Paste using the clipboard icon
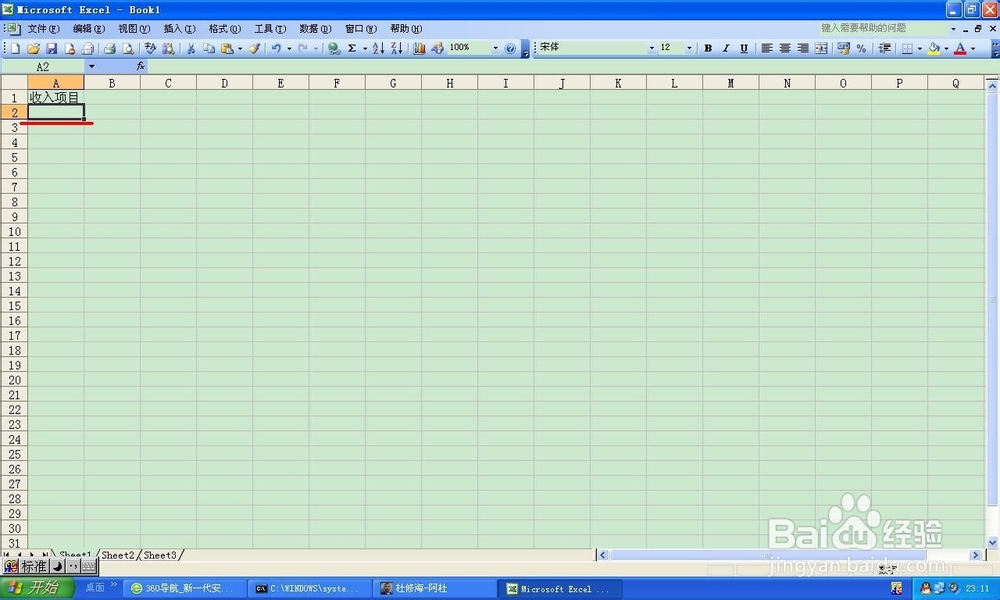Viewport: 1000px width, 600px height. point(227,48)
